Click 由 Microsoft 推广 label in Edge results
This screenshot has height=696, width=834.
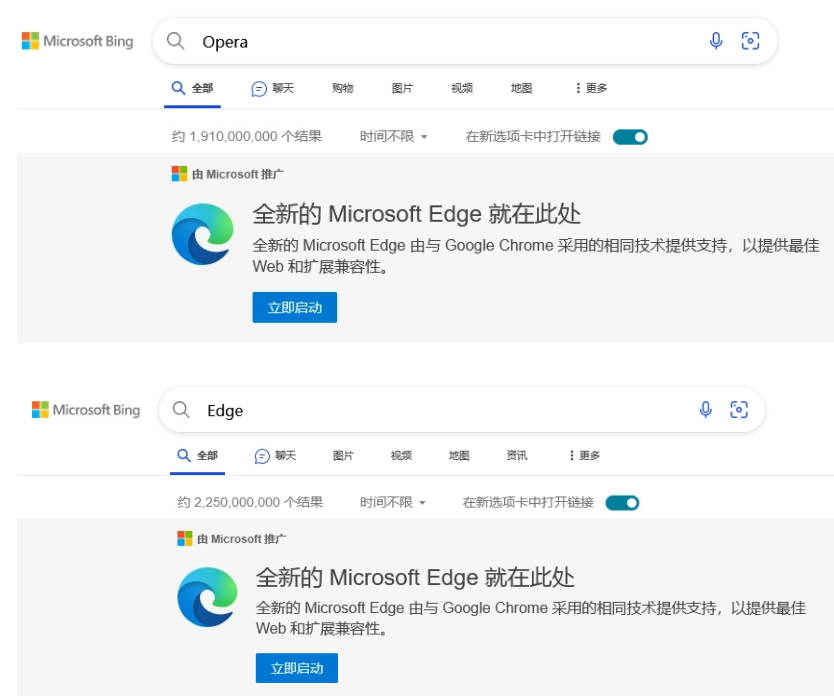[241, 539]
